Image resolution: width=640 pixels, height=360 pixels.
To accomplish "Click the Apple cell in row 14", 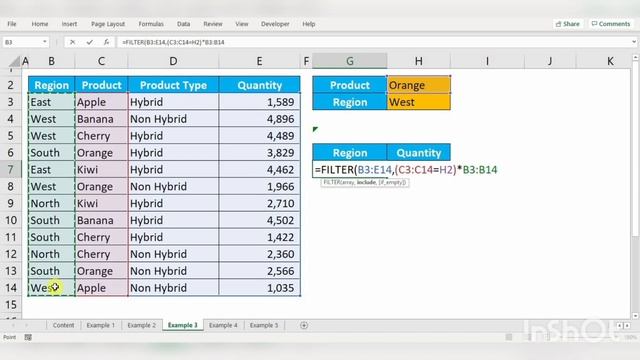I will tap(101, 288).
